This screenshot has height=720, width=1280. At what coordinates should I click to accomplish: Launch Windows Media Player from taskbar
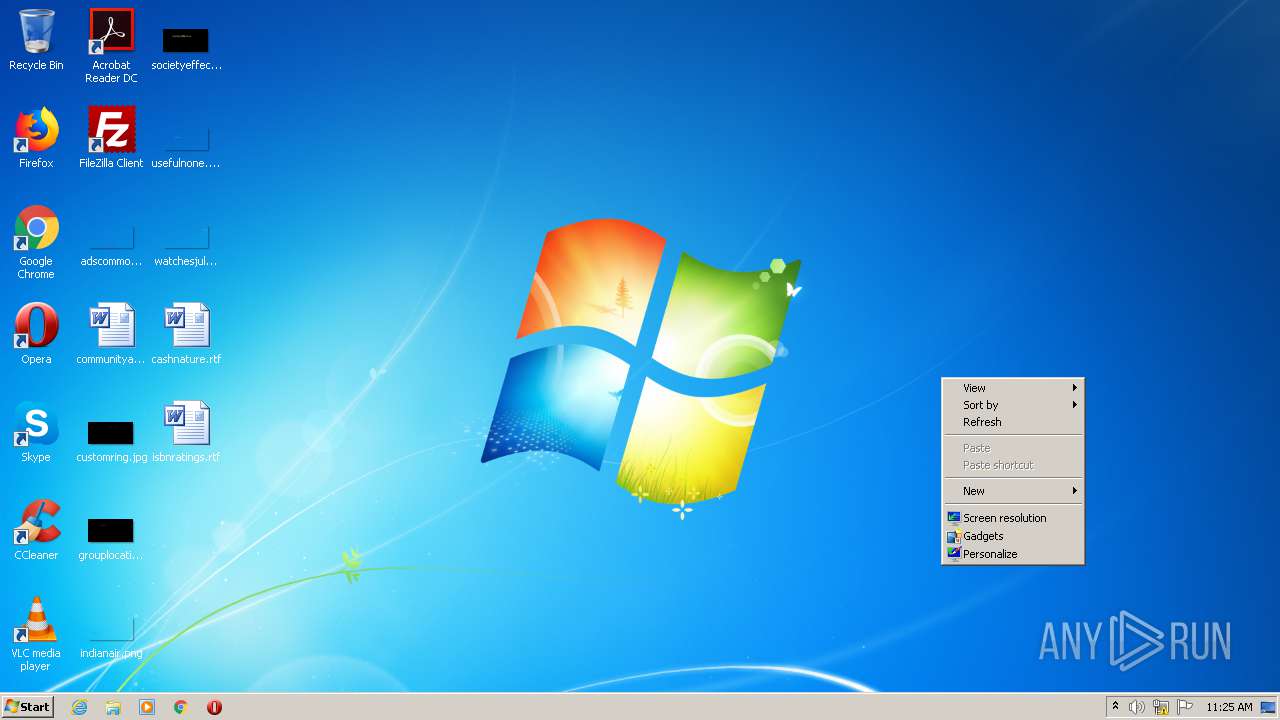click(147, 707)
